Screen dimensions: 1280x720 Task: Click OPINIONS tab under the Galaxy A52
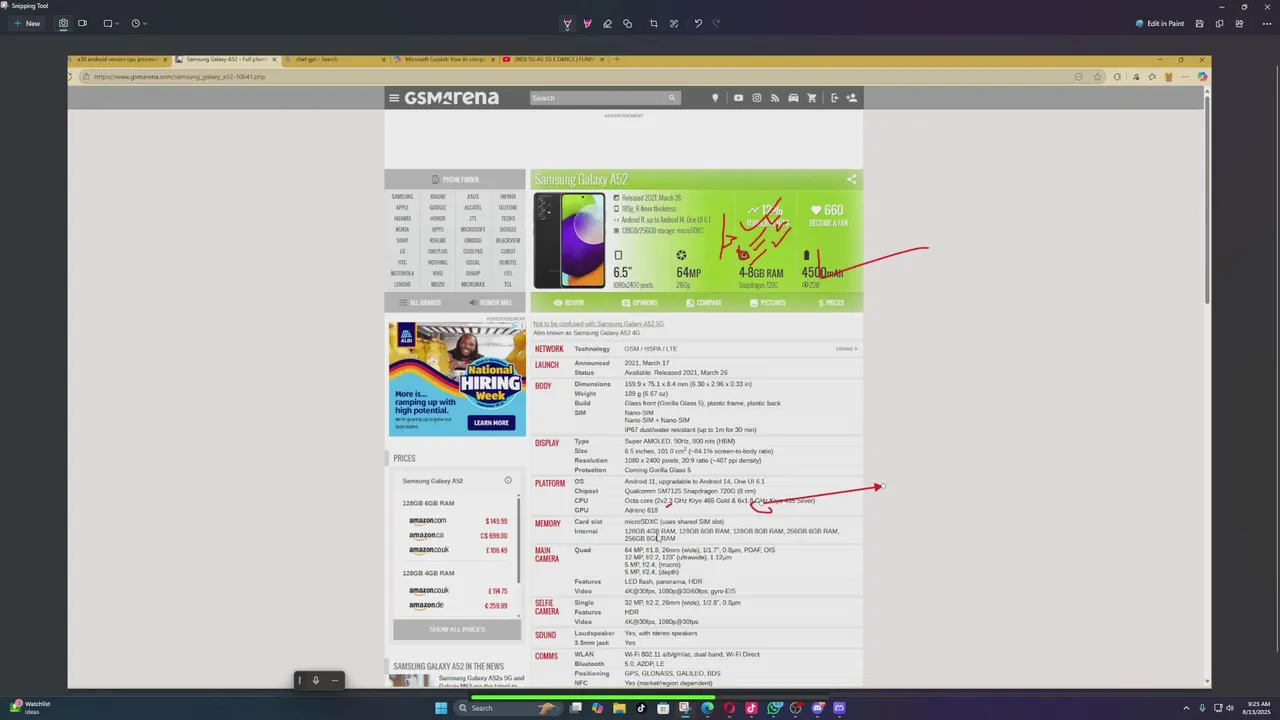pos(639,302)
